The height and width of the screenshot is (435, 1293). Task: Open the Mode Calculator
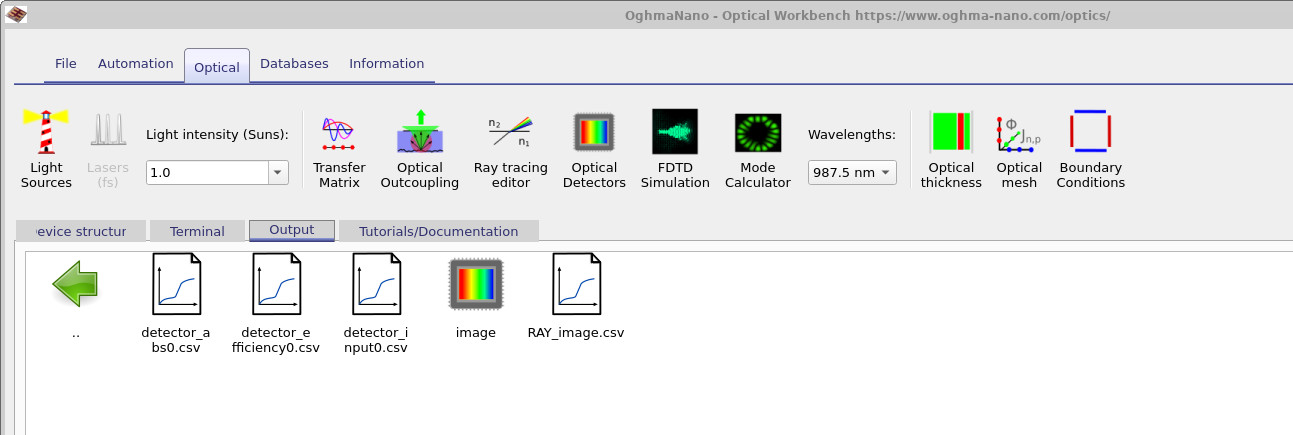tap(757, 148)
